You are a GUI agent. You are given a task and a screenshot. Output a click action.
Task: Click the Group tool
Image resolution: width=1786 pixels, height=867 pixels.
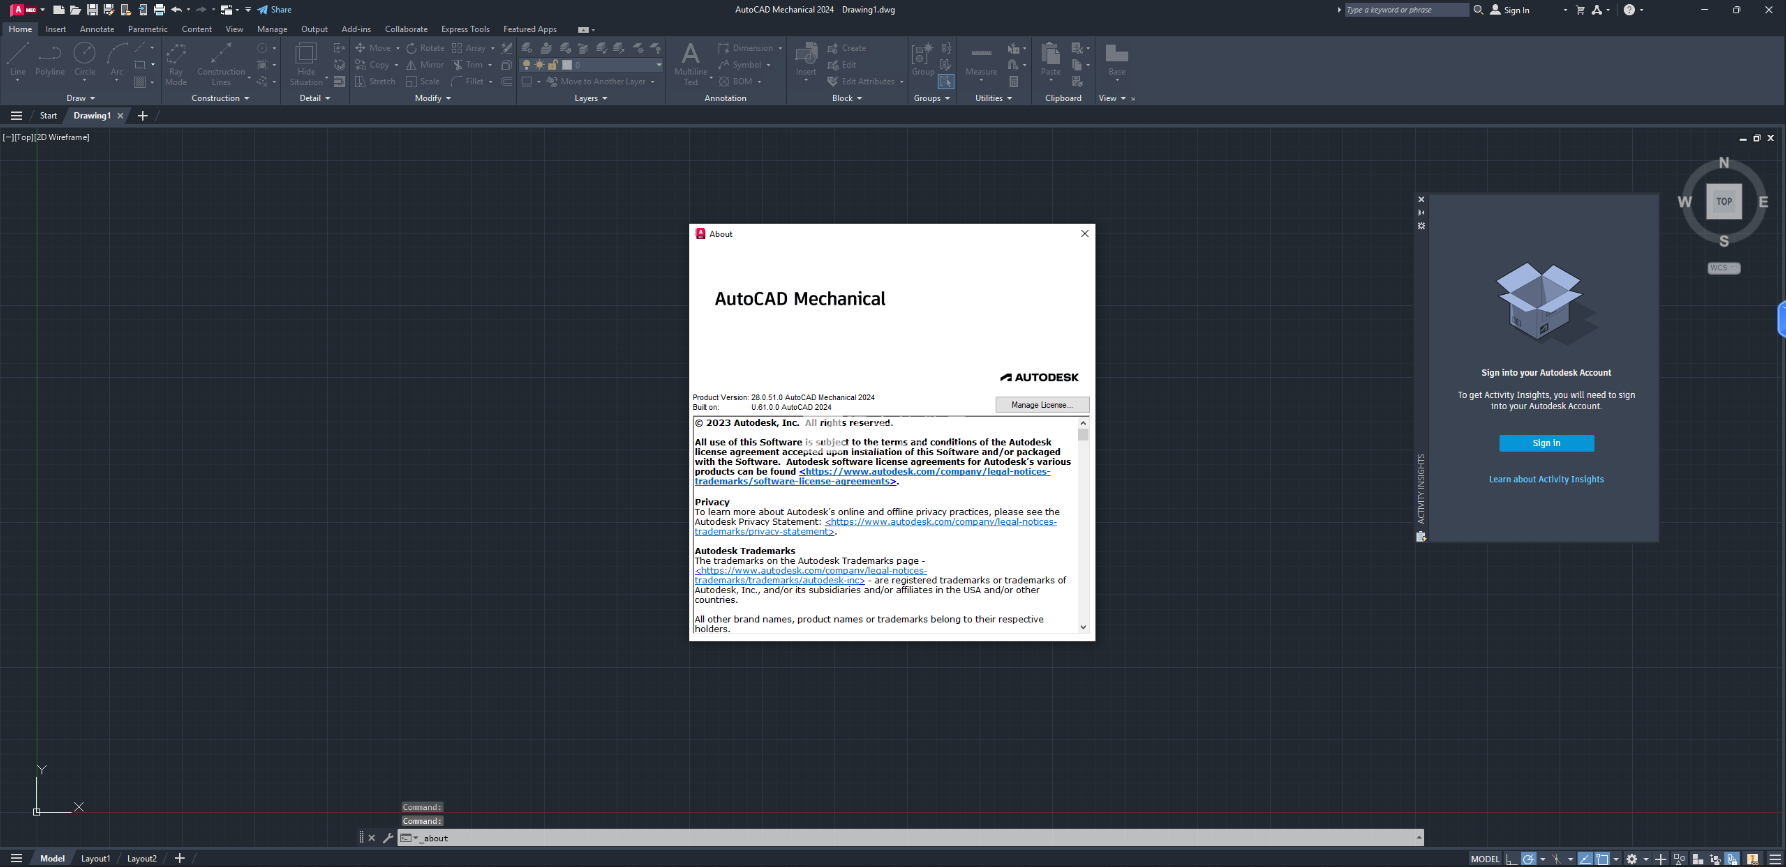coord(923,59)
